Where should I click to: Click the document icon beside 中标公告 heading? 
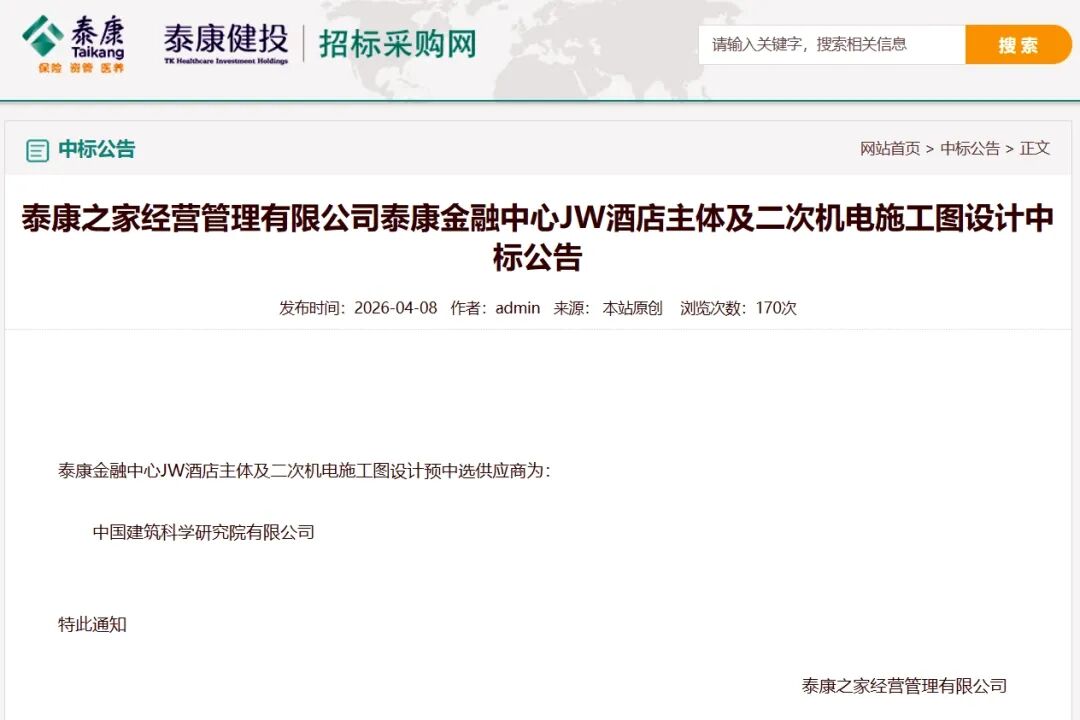pos(37,151)
